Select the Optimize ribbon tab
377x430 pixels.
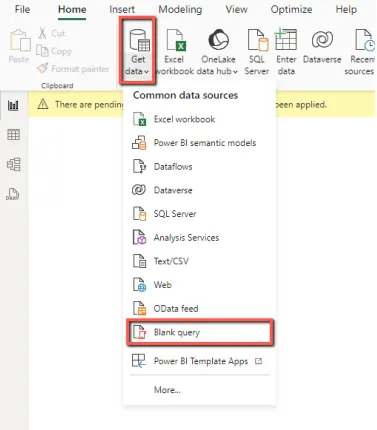point(291,9)
